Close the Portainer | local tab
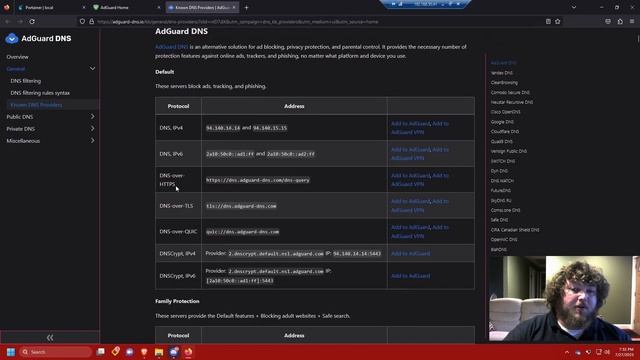 coord(84,7)
